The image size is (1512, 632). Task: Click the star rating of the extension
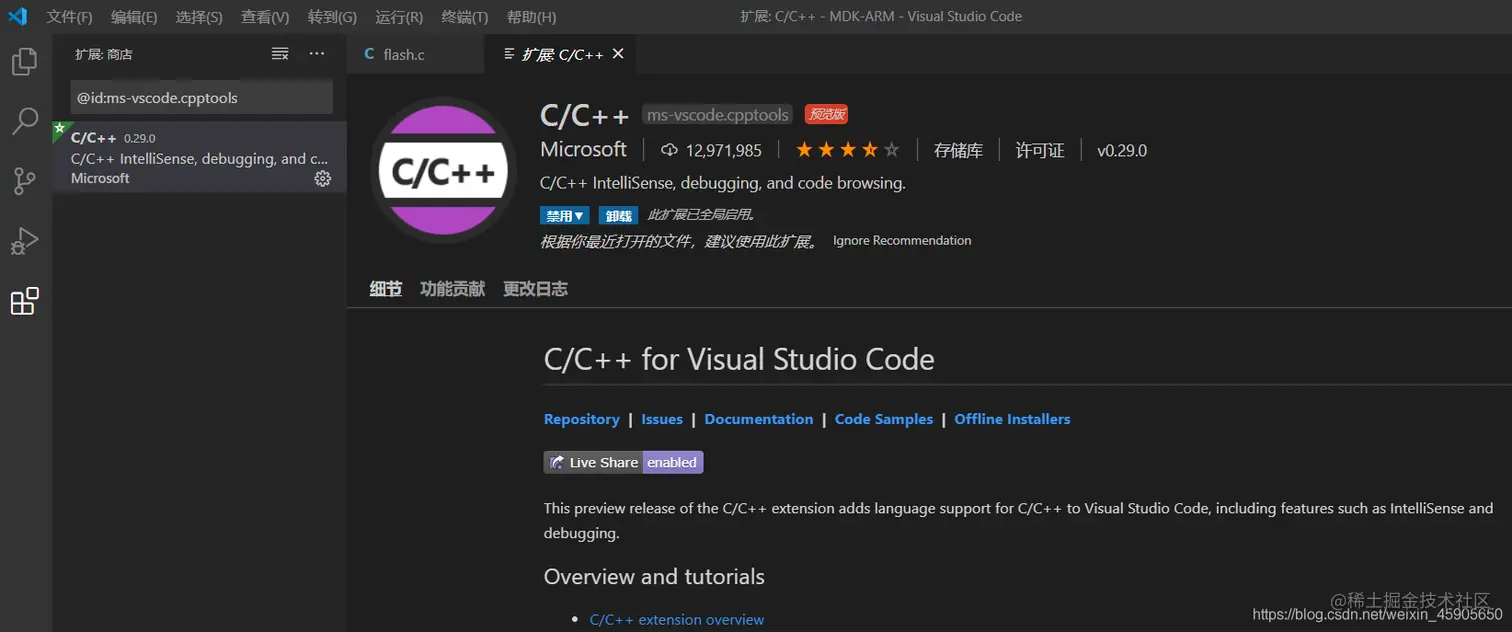point(848,151)
